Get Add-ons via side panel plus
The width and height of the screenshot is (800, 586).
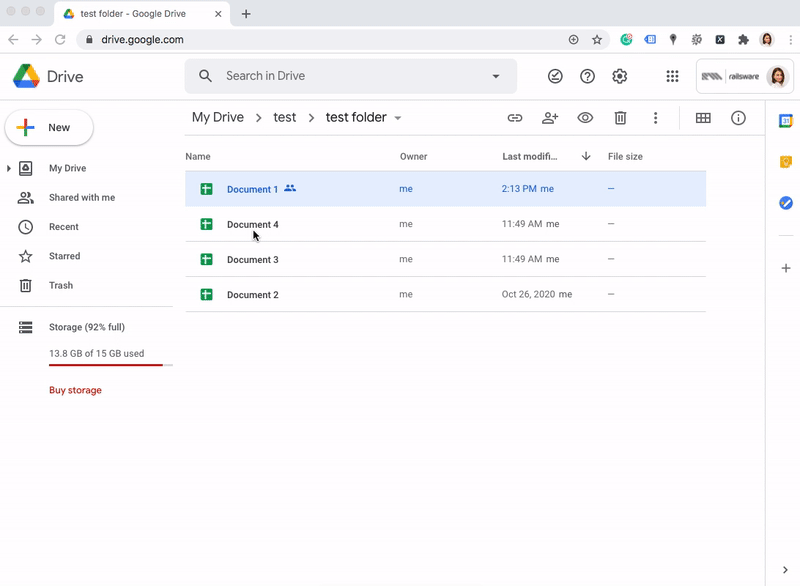pyautogui.click(x=786, y=268)
